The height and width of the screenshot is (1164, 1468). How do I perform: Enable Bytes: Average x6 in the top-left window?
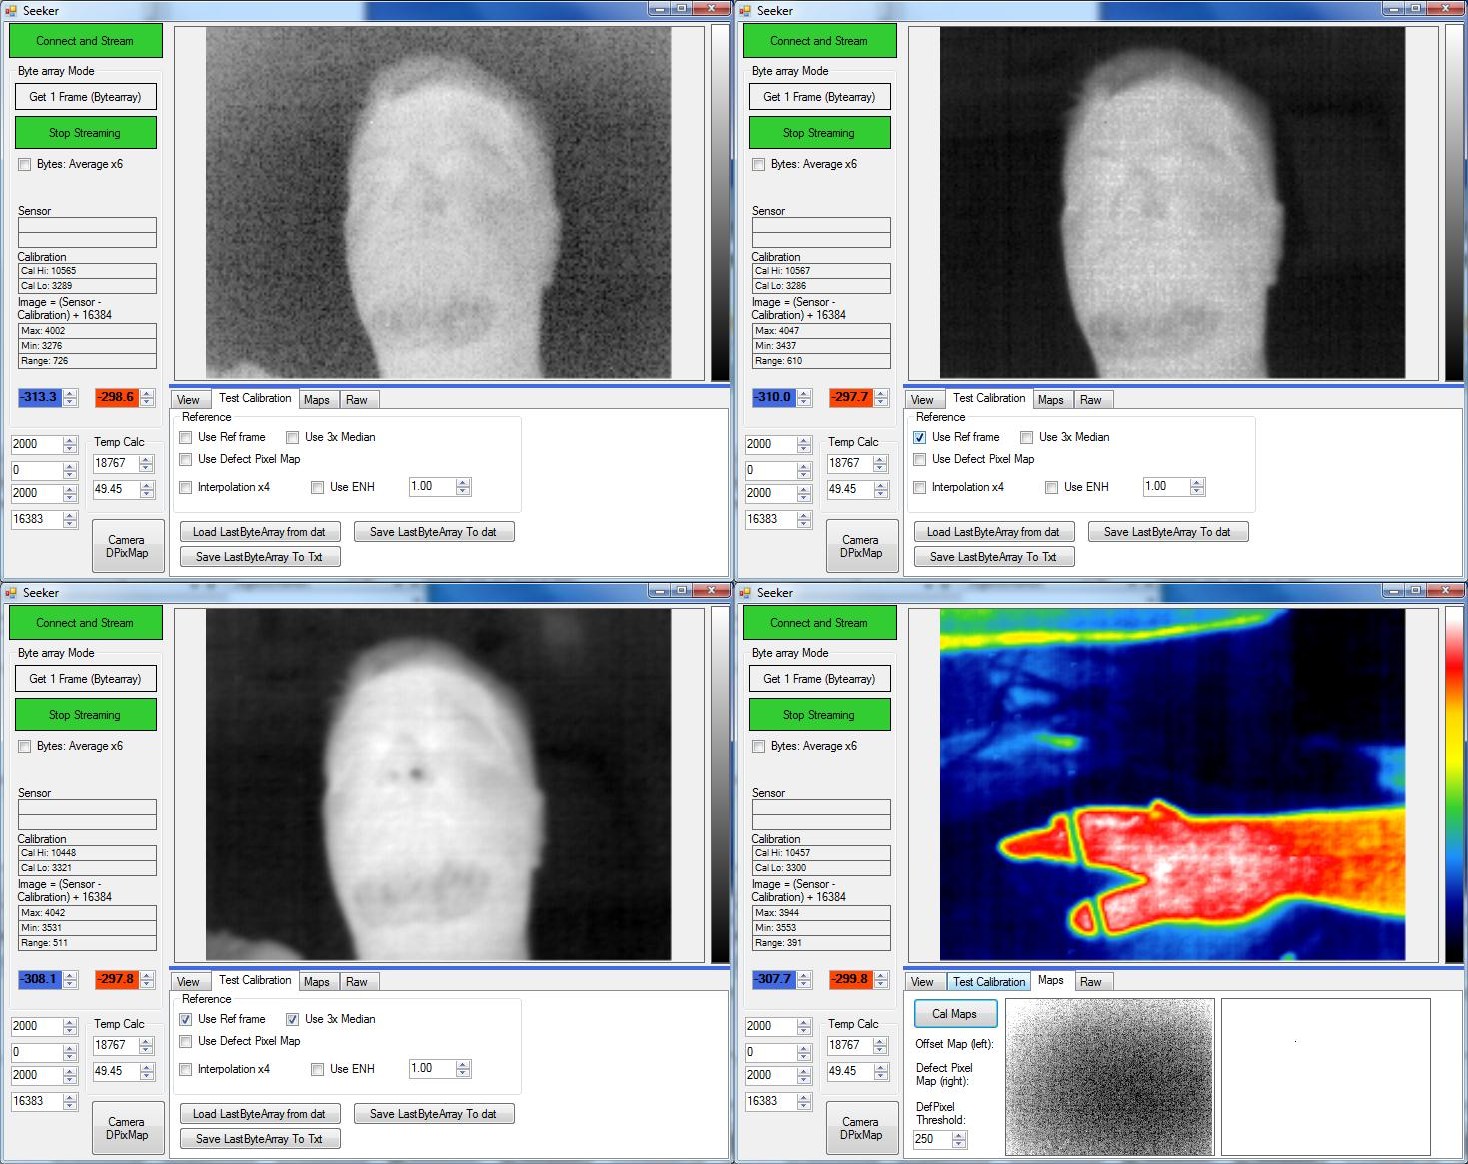coord(25,165)
